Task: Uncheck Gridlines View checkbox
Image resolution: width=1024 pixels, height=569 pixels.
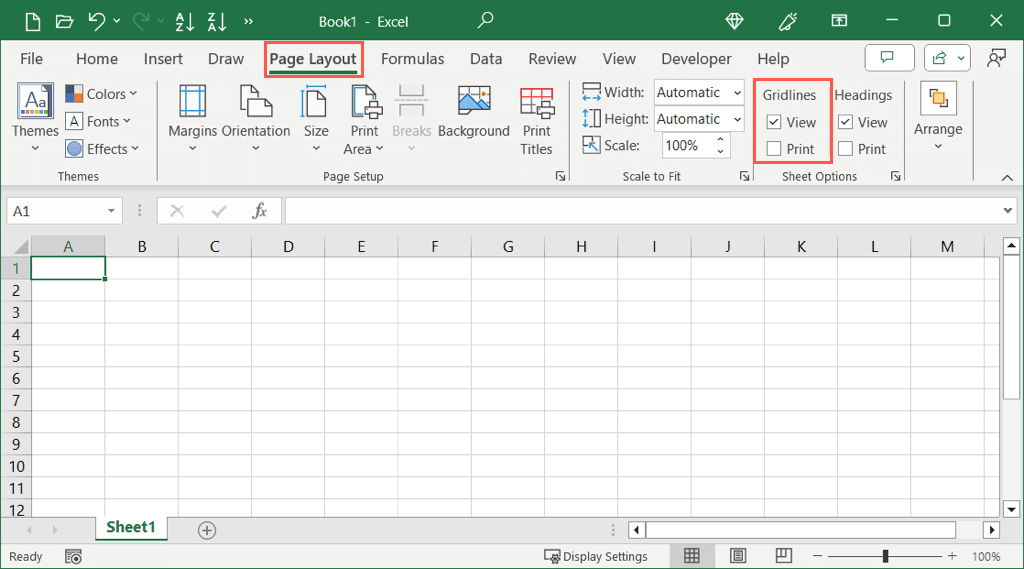Action: [x=774, y=122]
